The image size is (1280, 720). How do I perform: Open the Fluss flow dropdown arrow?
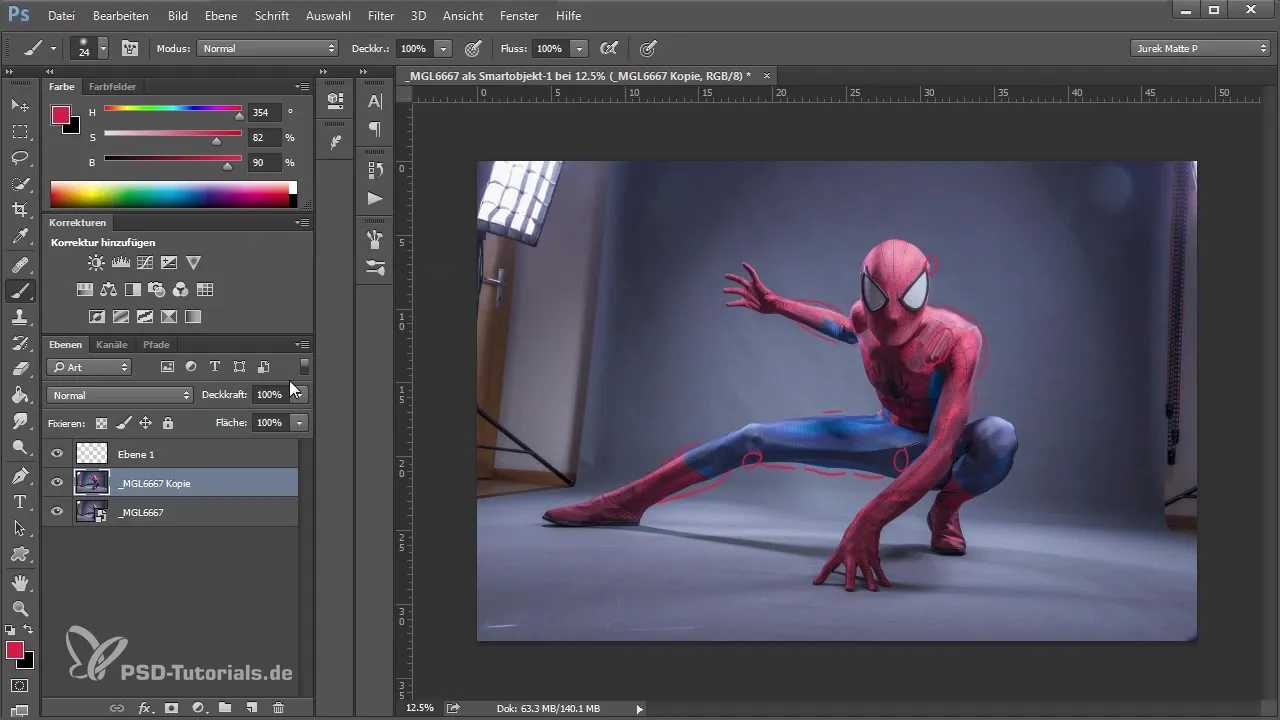coord(580,48)
